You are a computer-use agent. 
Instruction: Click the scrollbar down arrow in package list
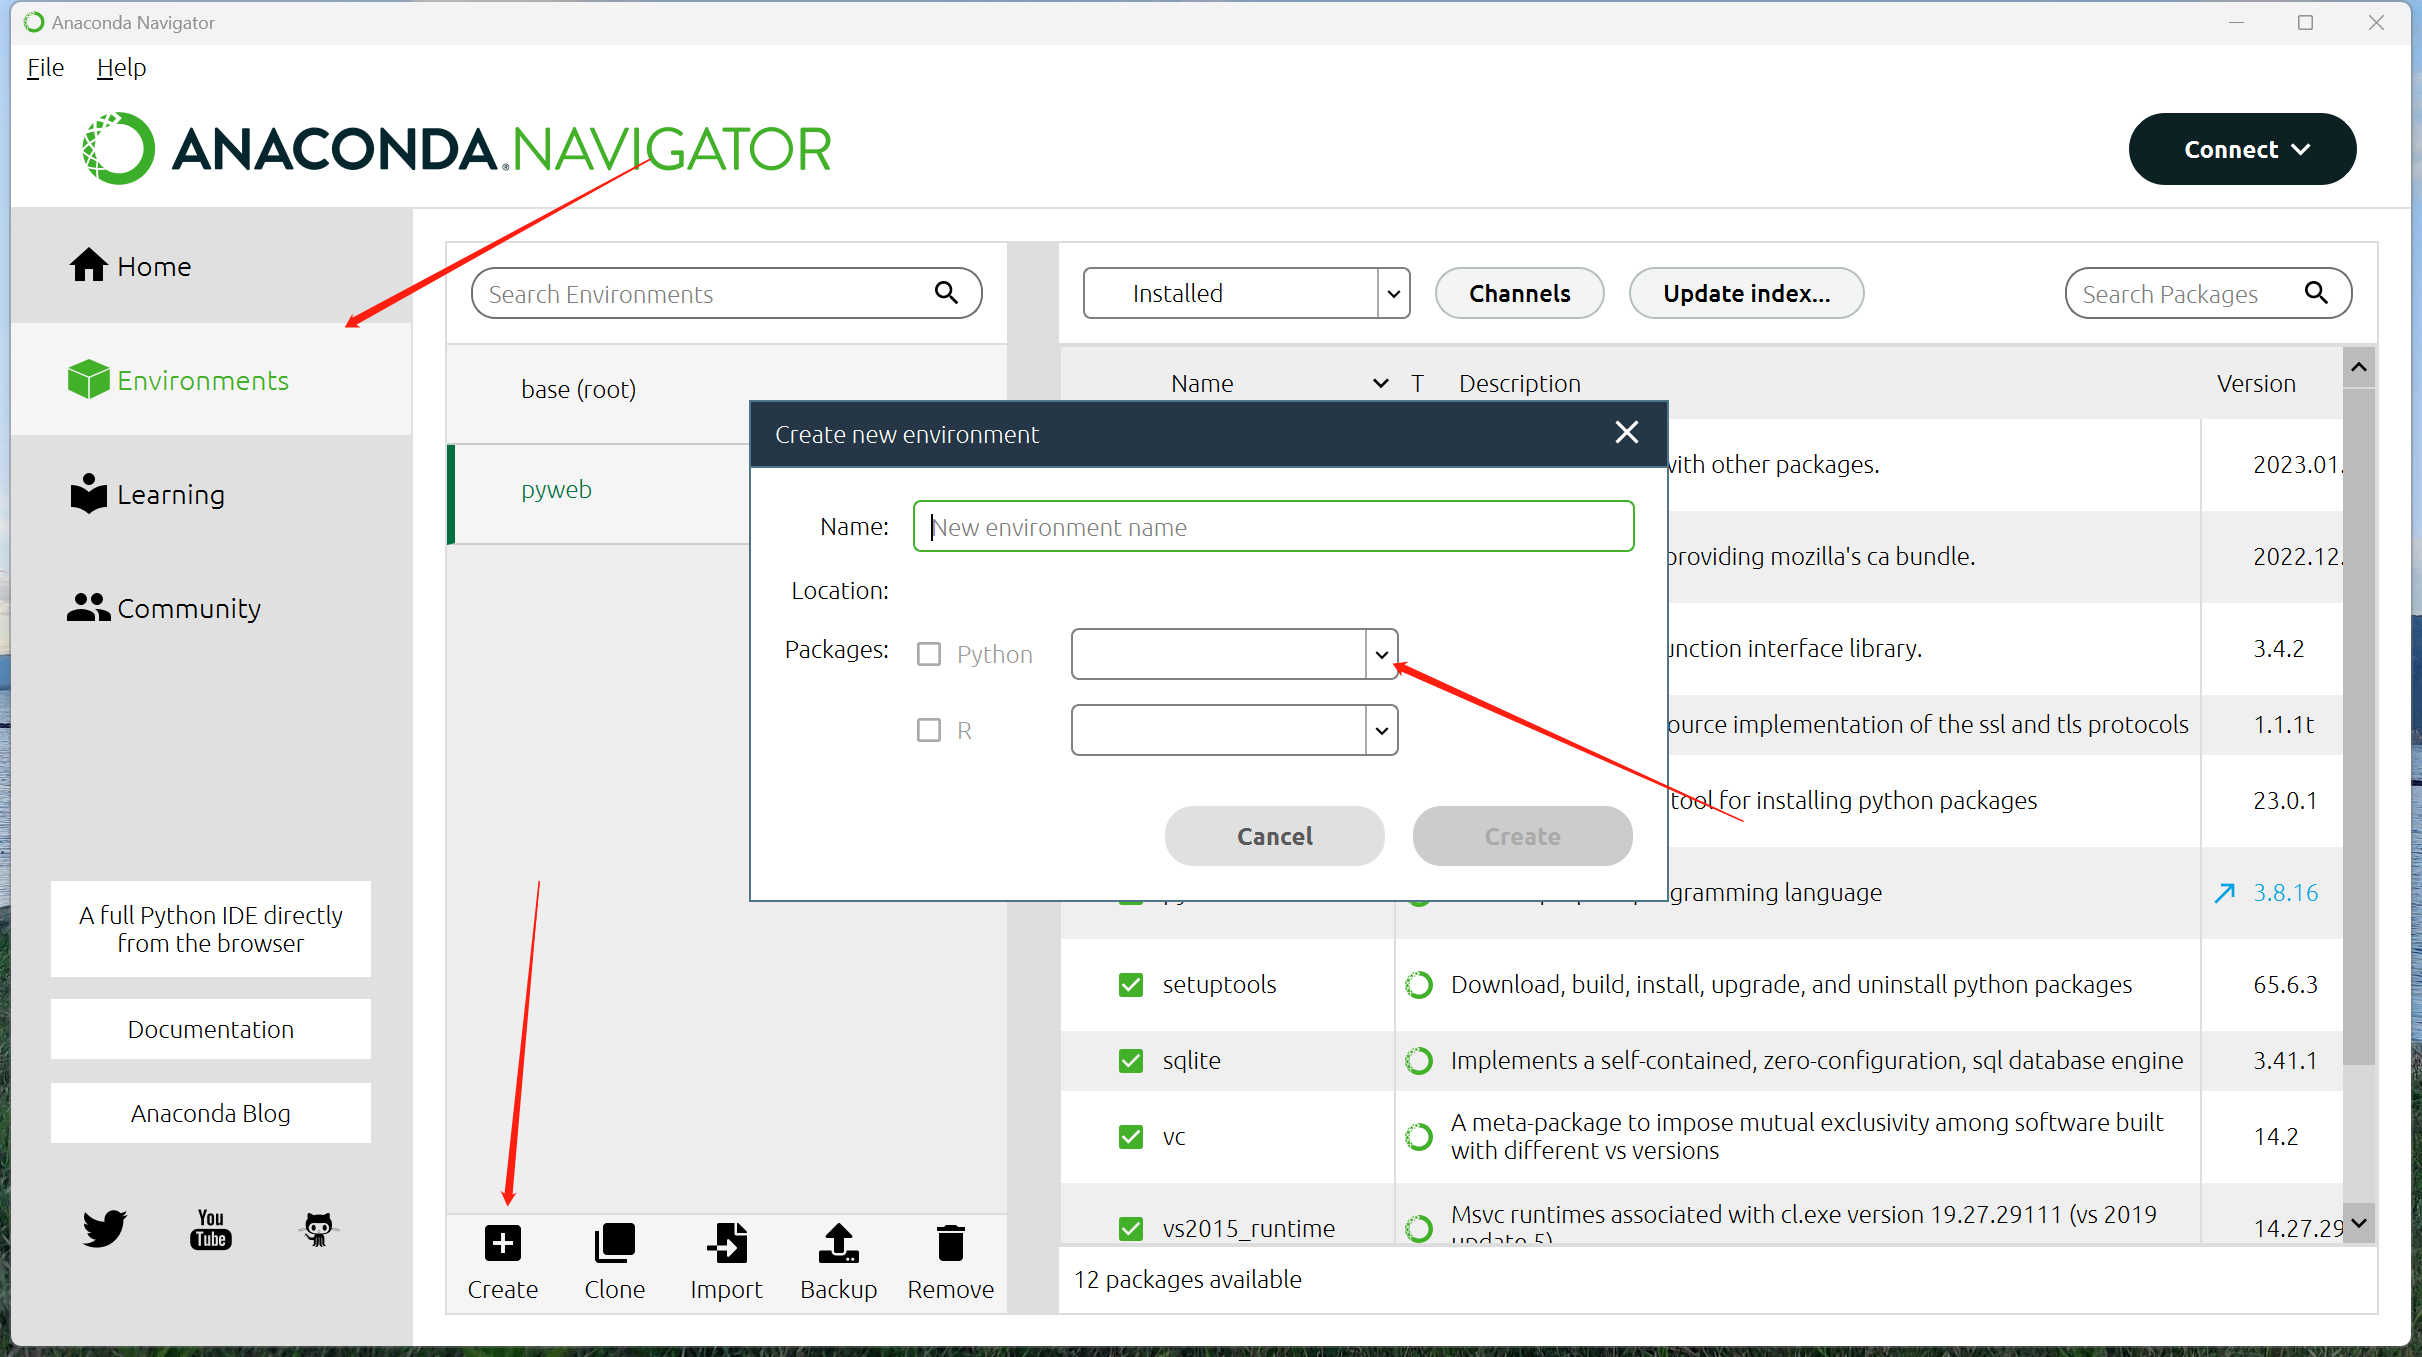2359,1223
